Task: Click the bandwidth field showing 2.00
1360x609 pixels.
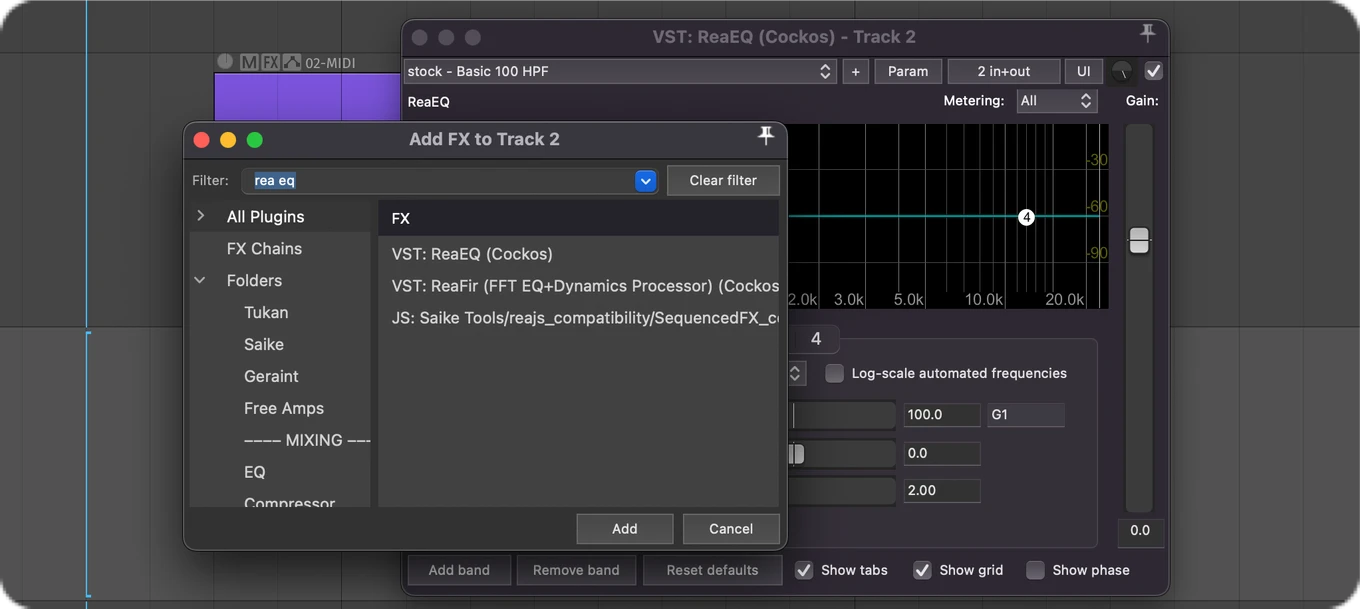Action: pos(942,491)
